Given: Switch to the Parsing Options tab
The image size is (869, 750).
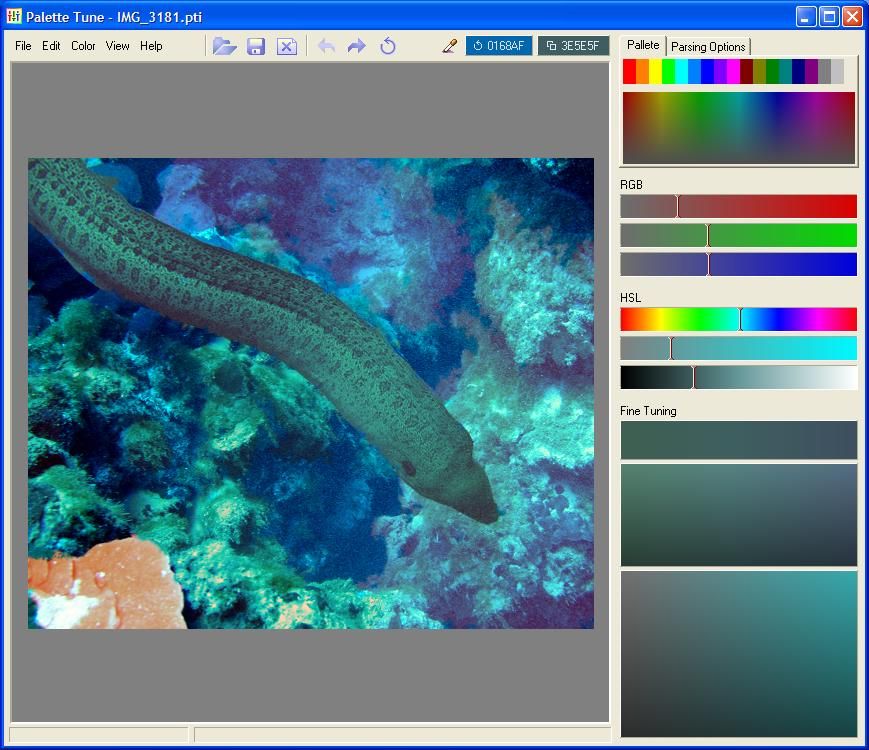Looking at the screenshot, I should (x=710, y=45).
